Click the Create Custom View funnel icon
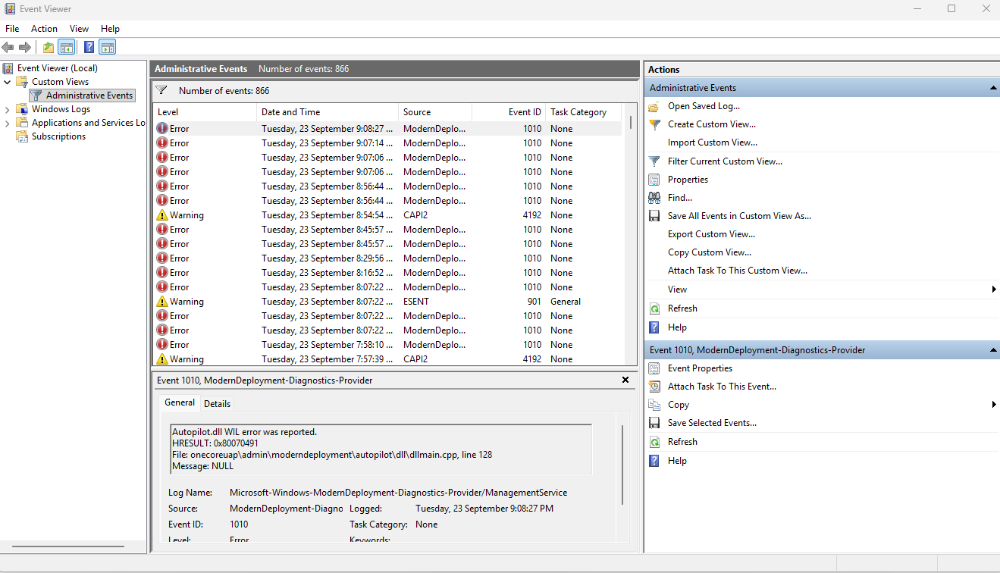The width and height of the screenshot is (1000, 573). [x=654, y=124]
